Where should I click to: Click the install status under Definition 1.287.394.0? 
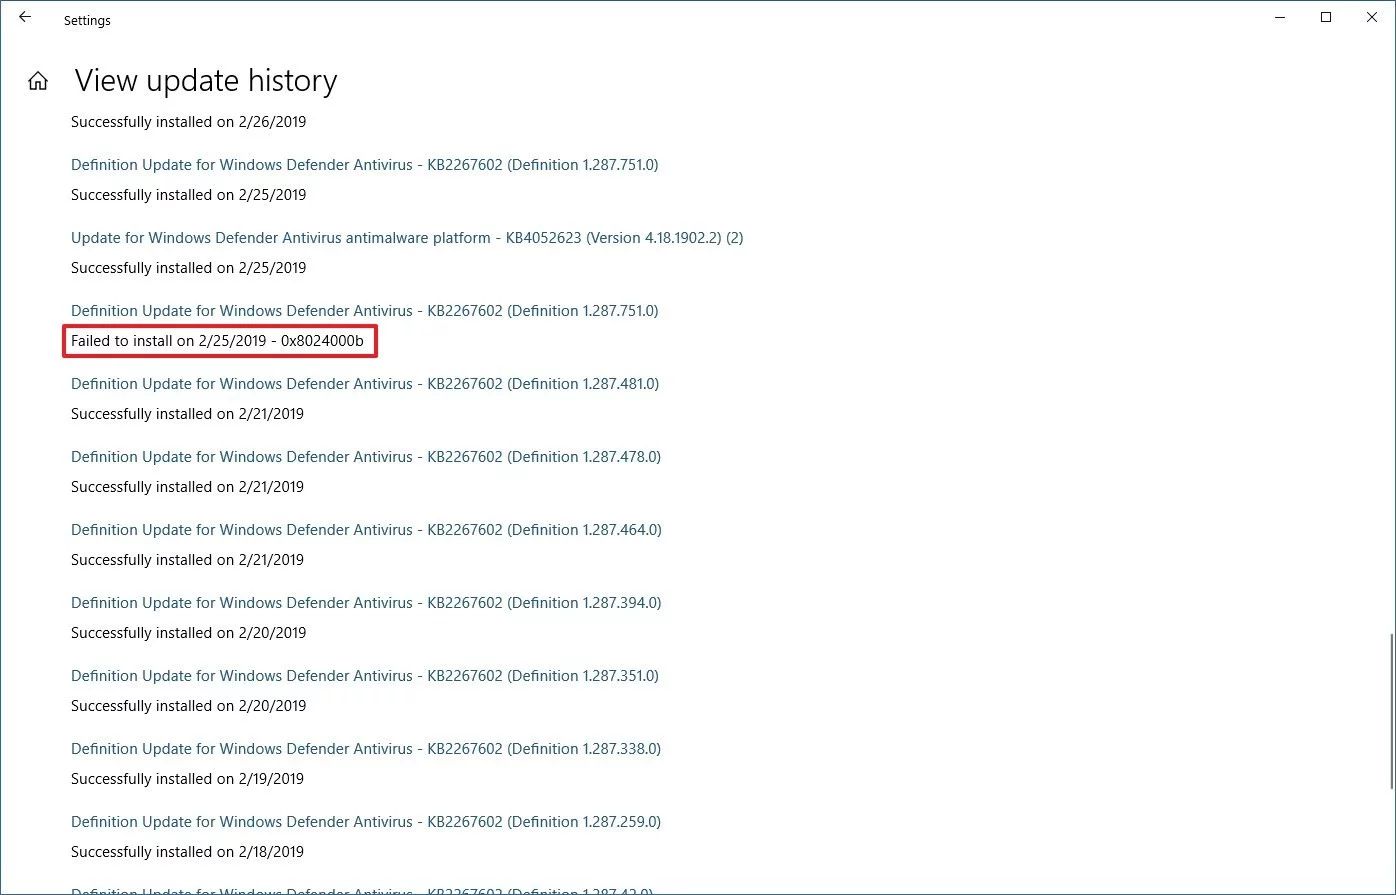188,633
